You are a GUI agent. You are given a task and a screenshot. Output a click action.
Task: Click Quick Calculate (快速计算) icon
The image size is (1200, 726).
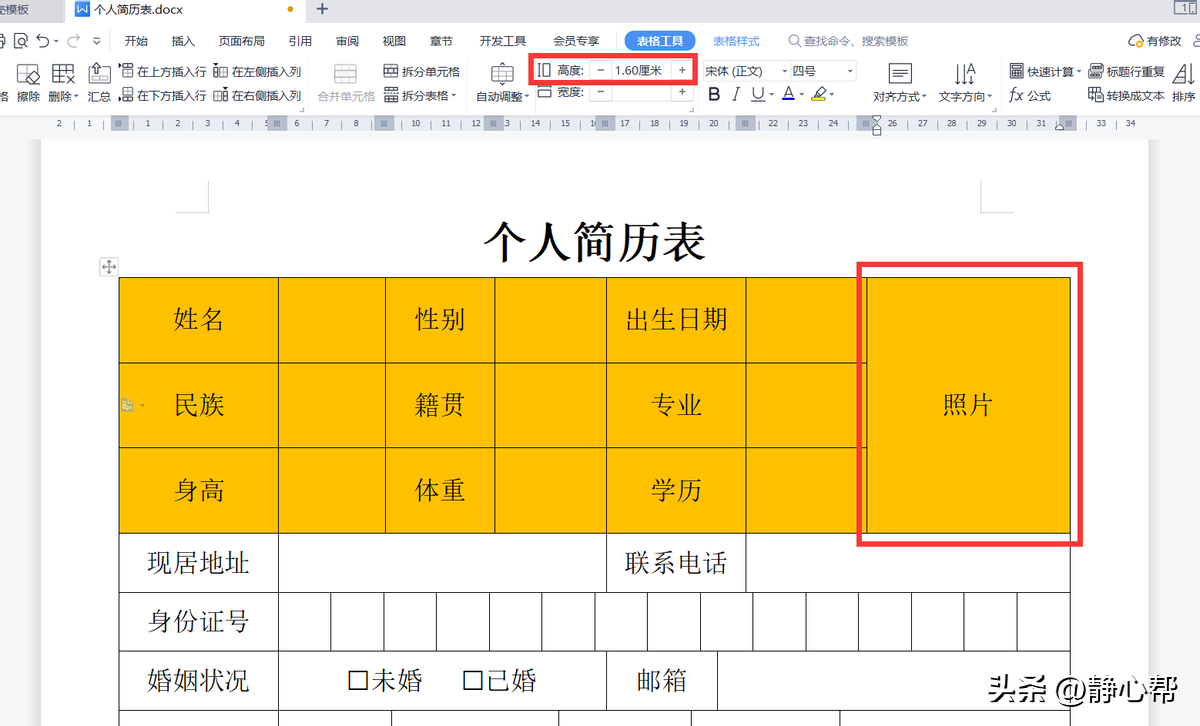(x=1016, y=72)
